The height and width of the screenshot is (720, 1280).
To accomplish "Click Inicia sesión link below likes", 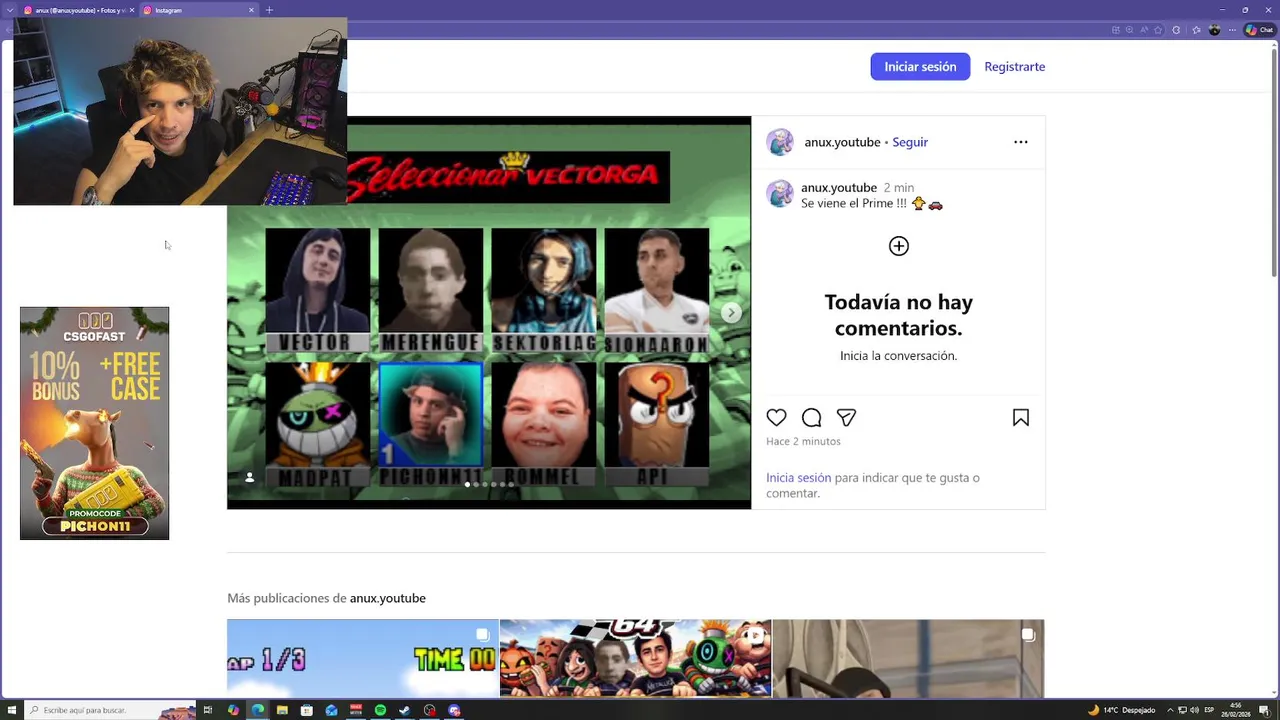I will 798,478.
